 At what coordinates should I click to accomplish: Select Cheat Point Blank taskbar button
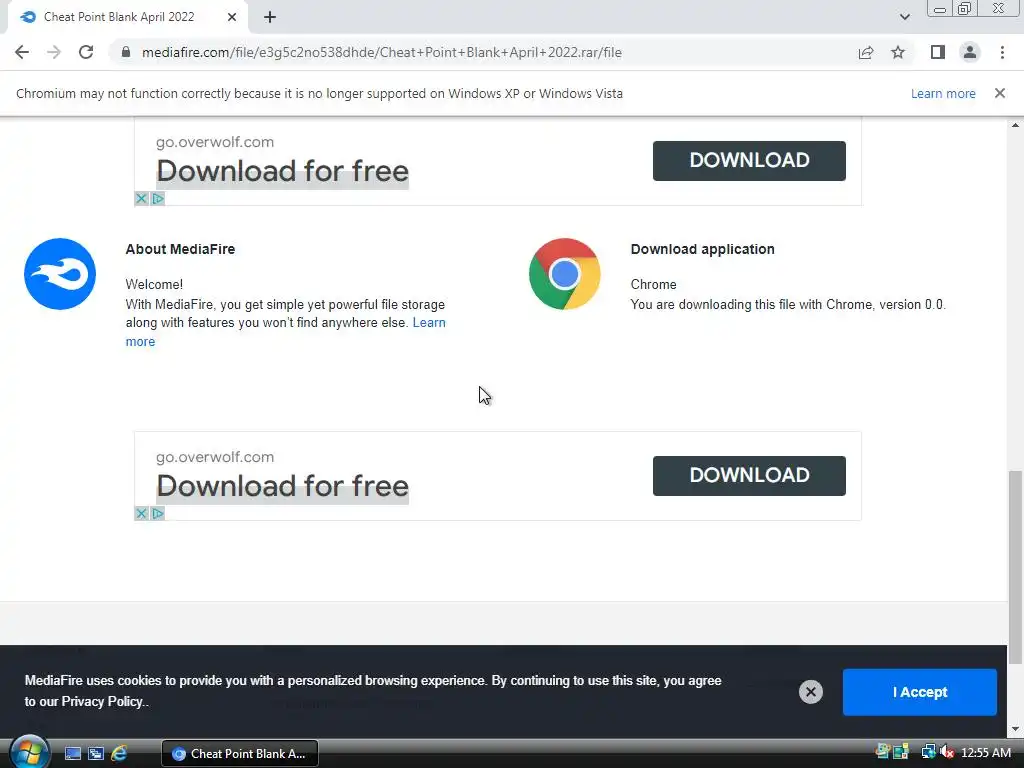(240, 754)
